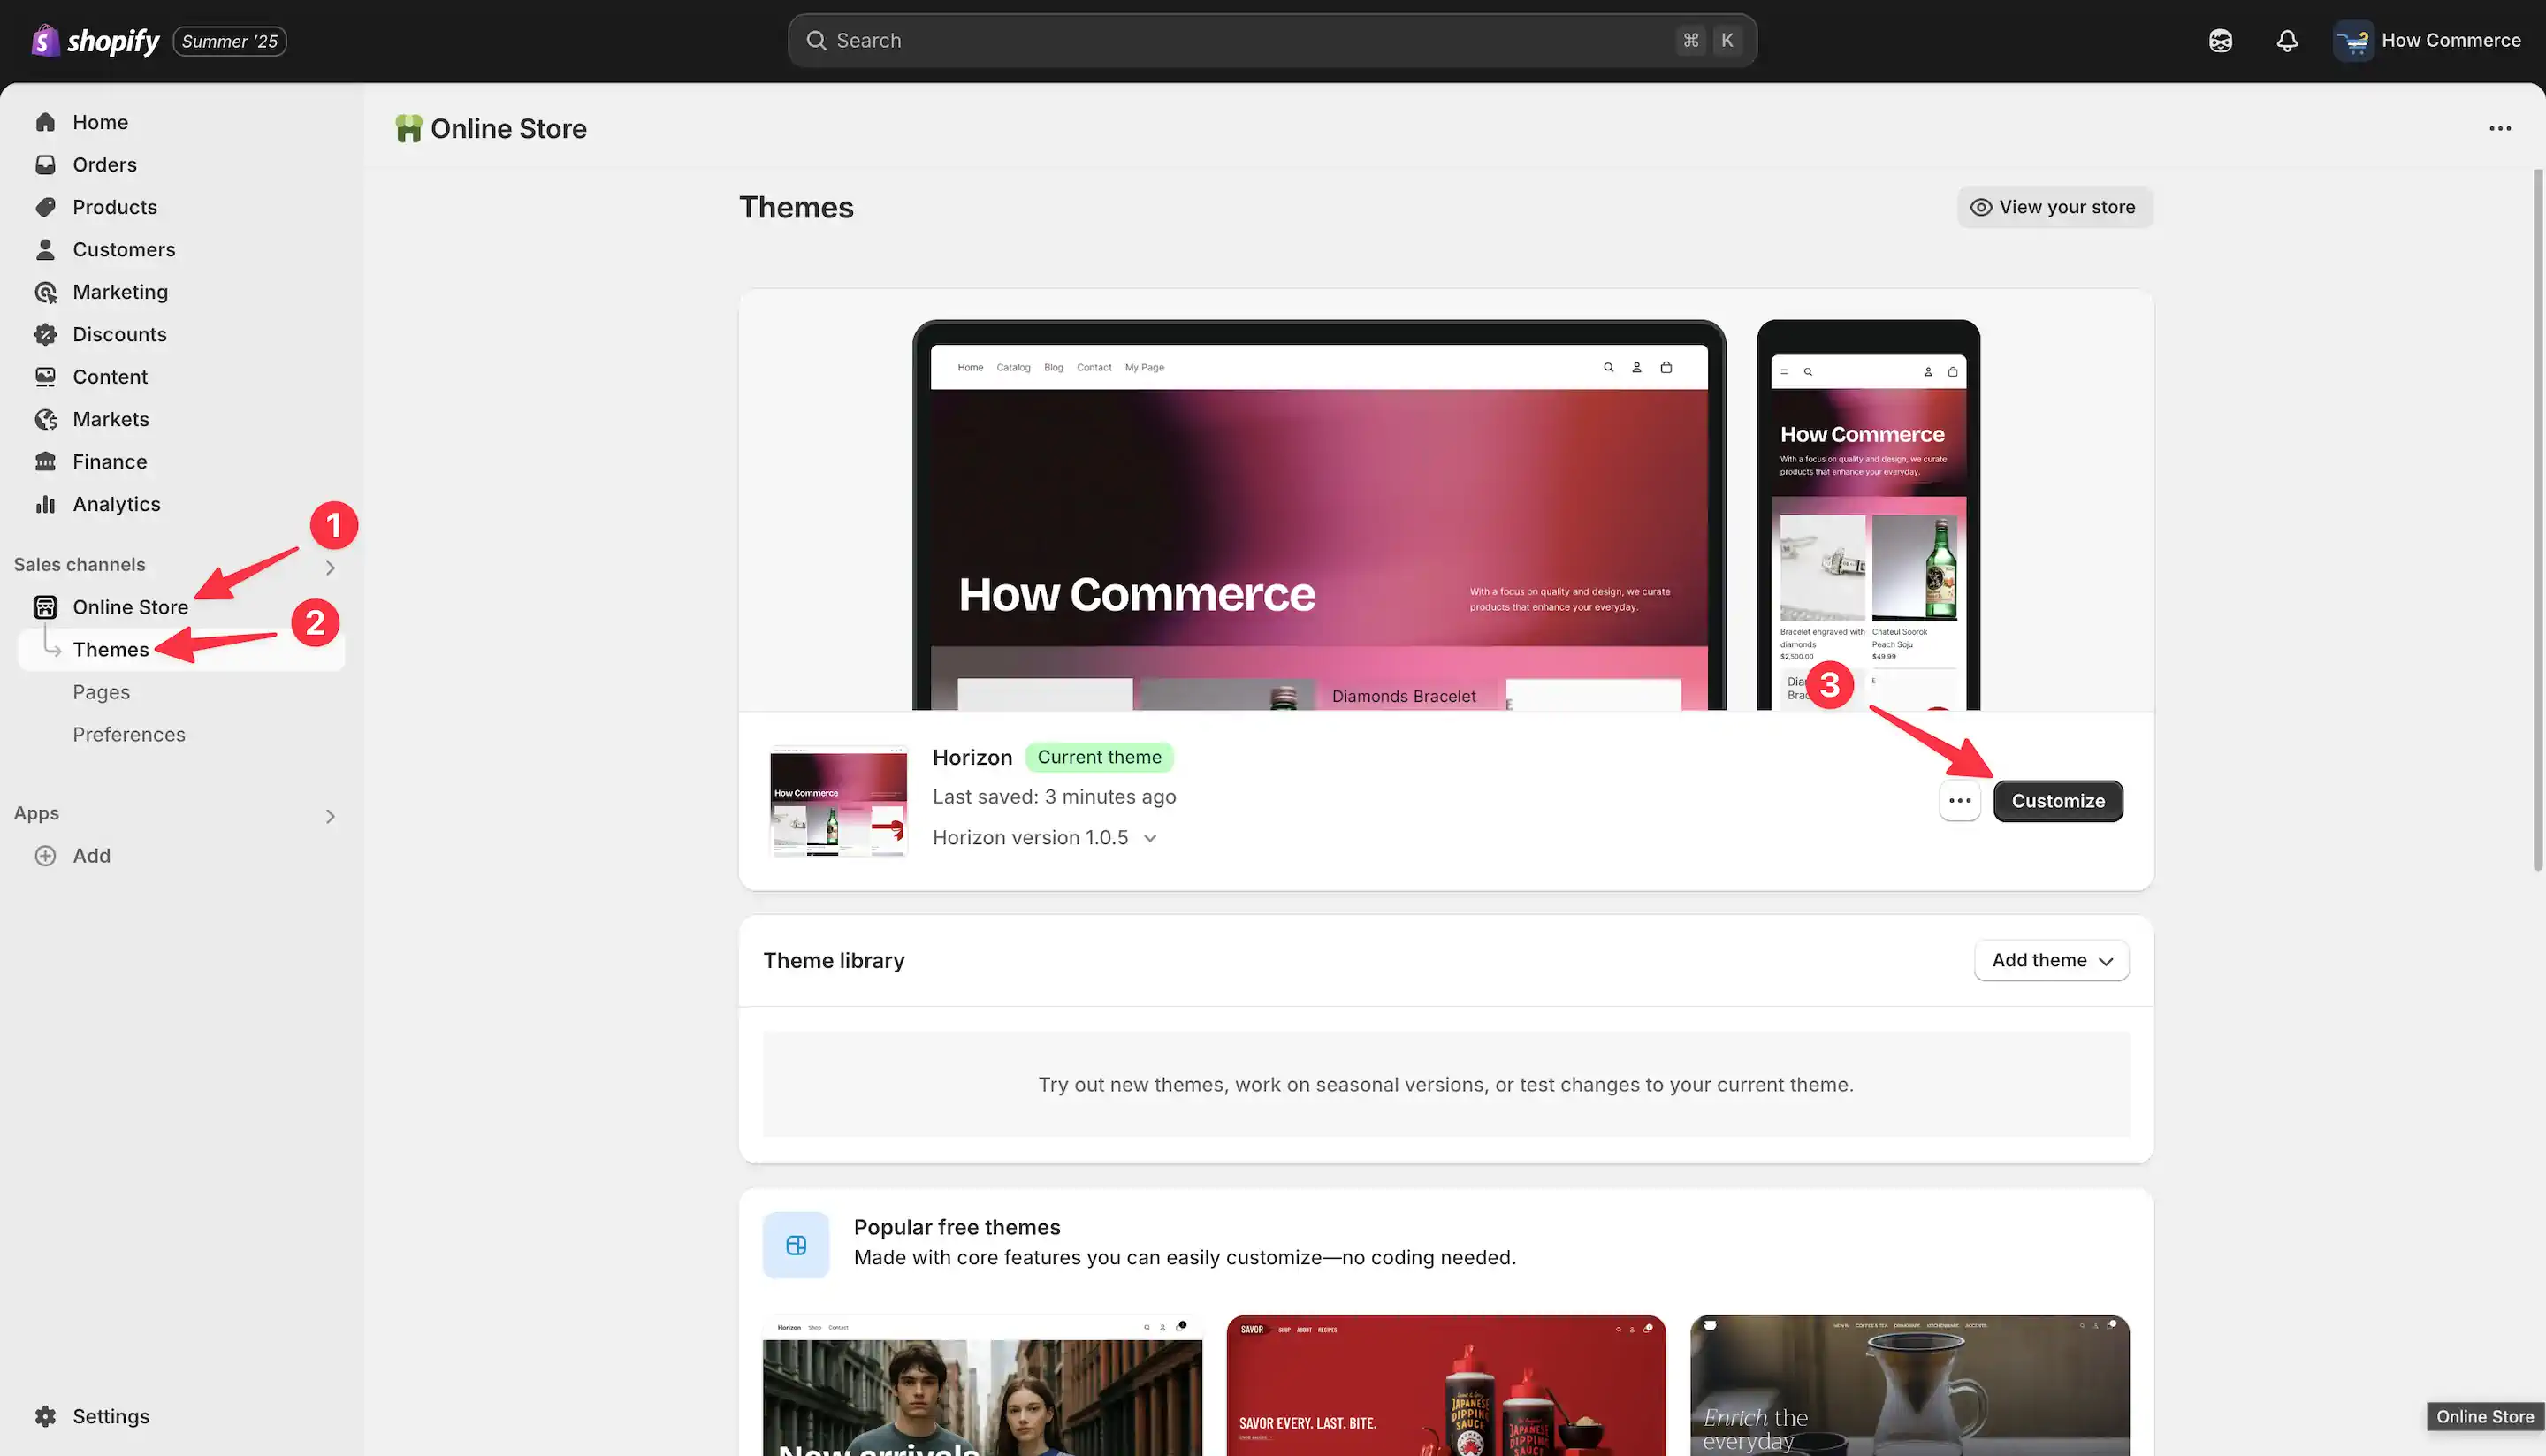Click the Marketing target icon
Image resolution: width=2546 pixels, height=1456 pixels.
[x=45, y=292]
